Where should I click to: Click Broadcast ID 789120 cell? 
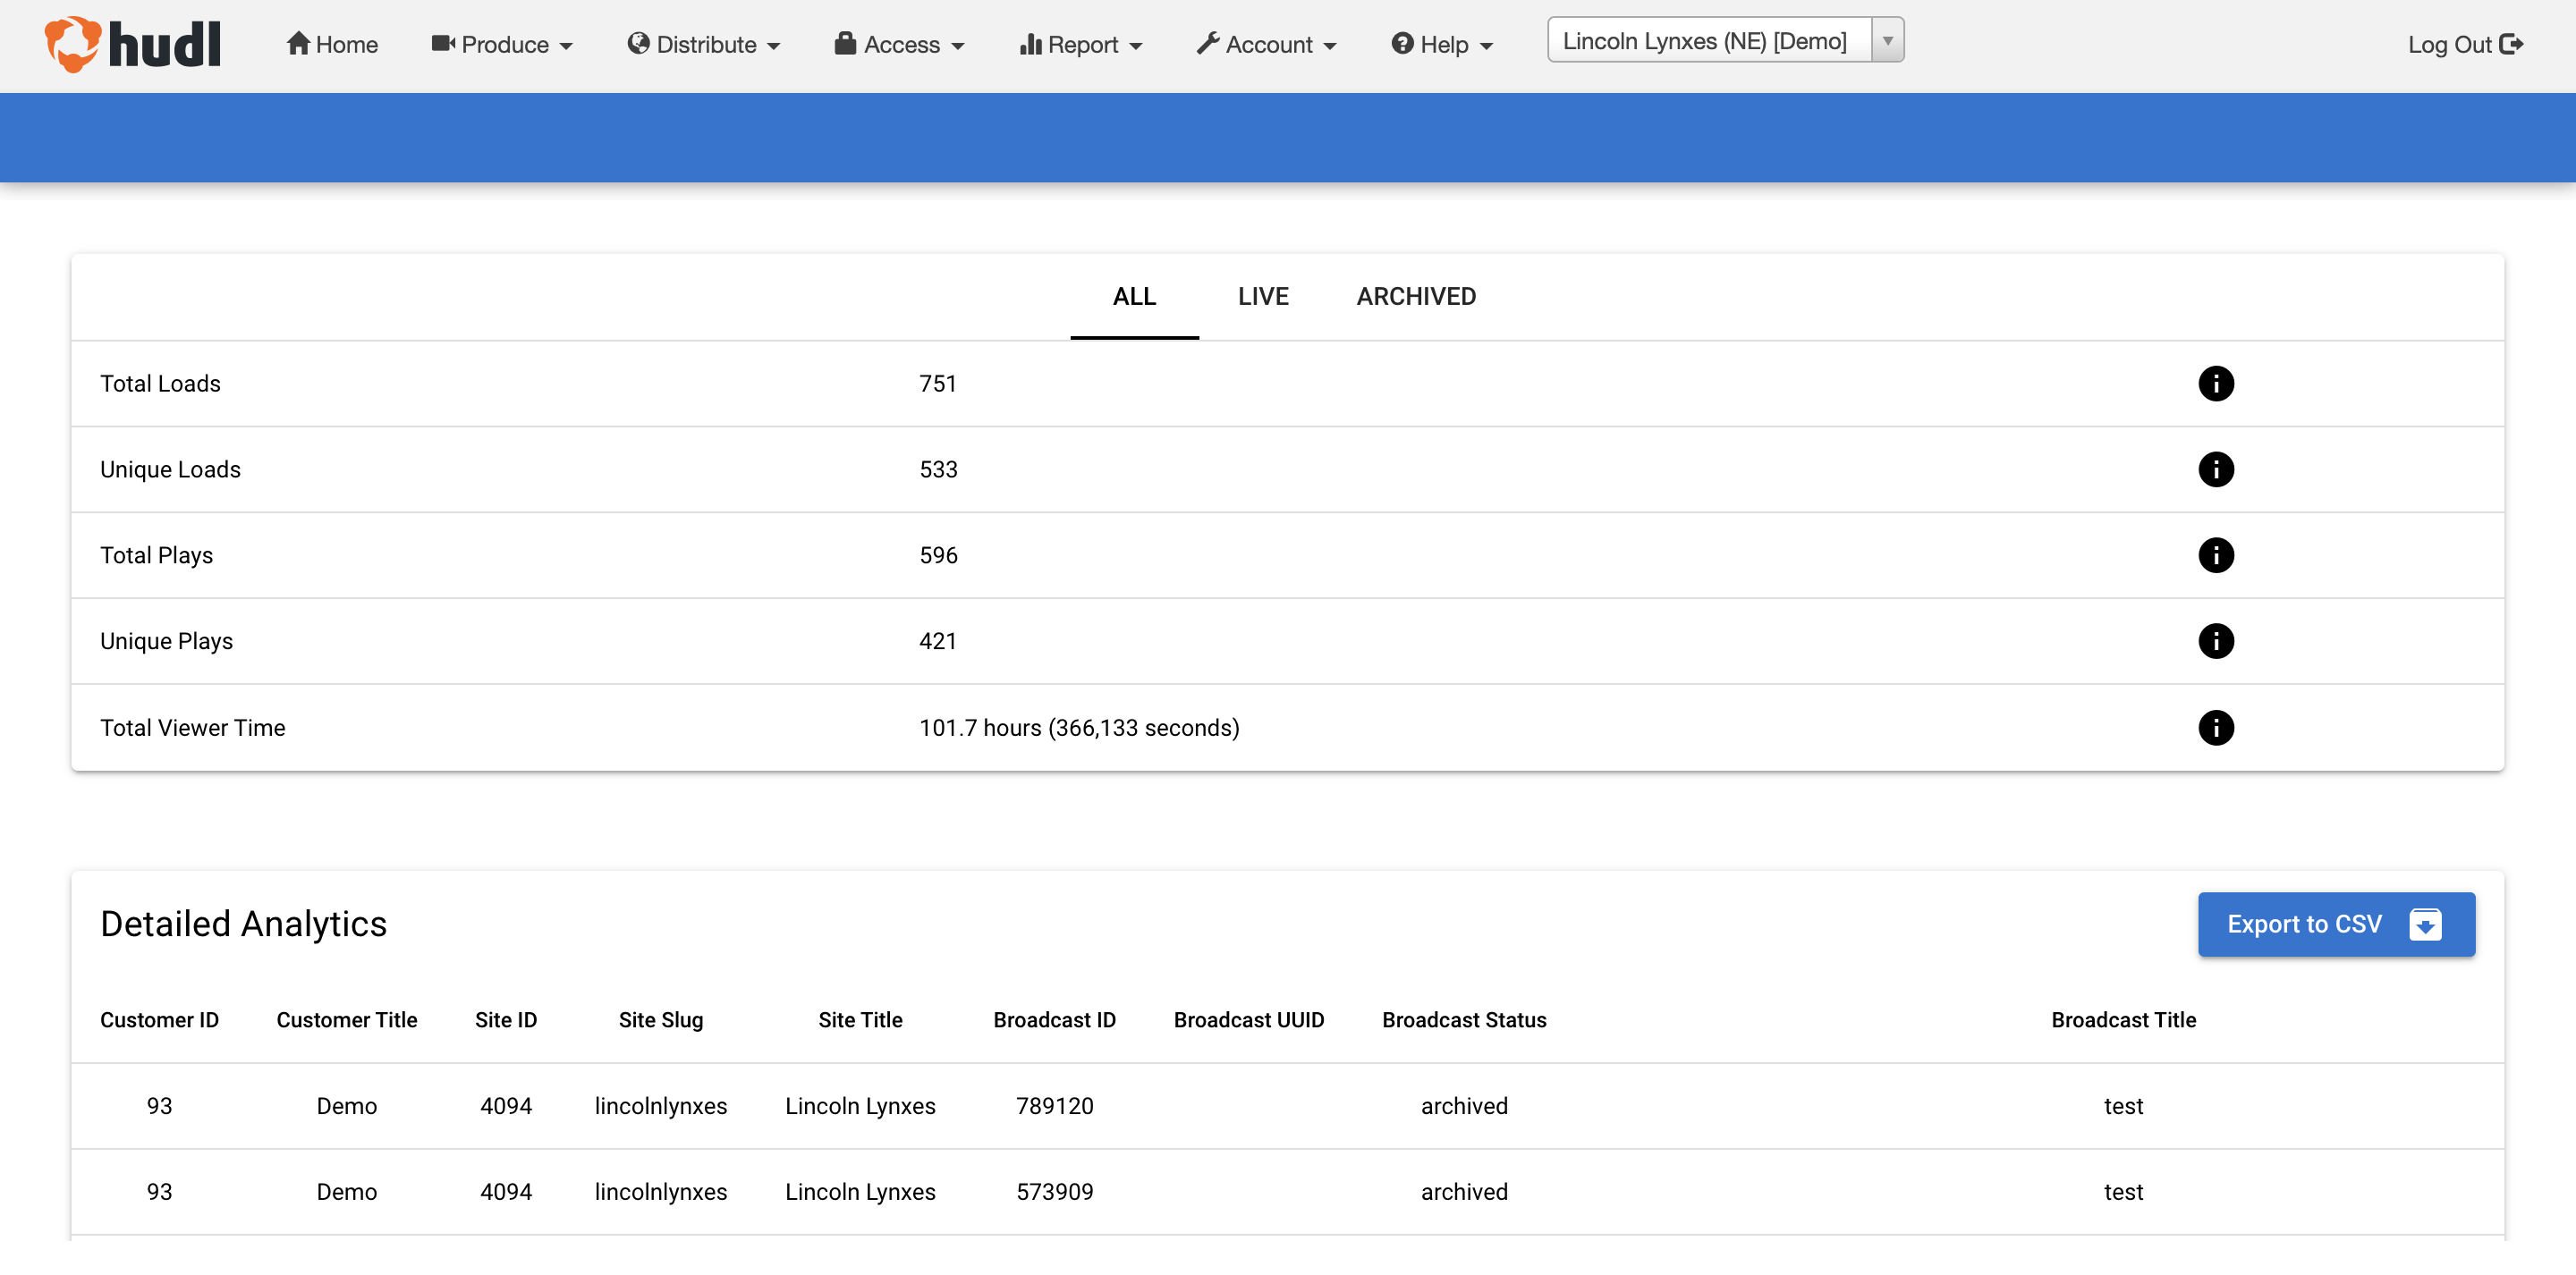click(x=1054, y=1105)
